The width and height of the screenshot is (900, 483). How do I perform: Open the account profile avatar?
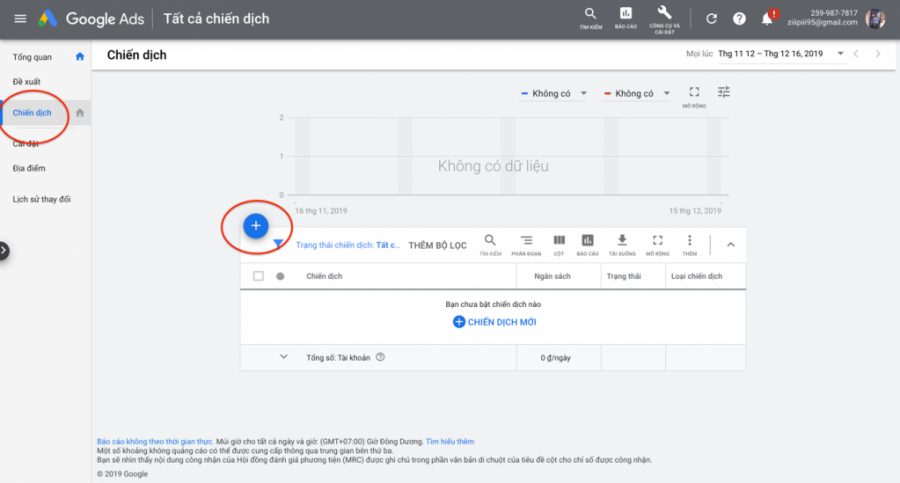875,18
